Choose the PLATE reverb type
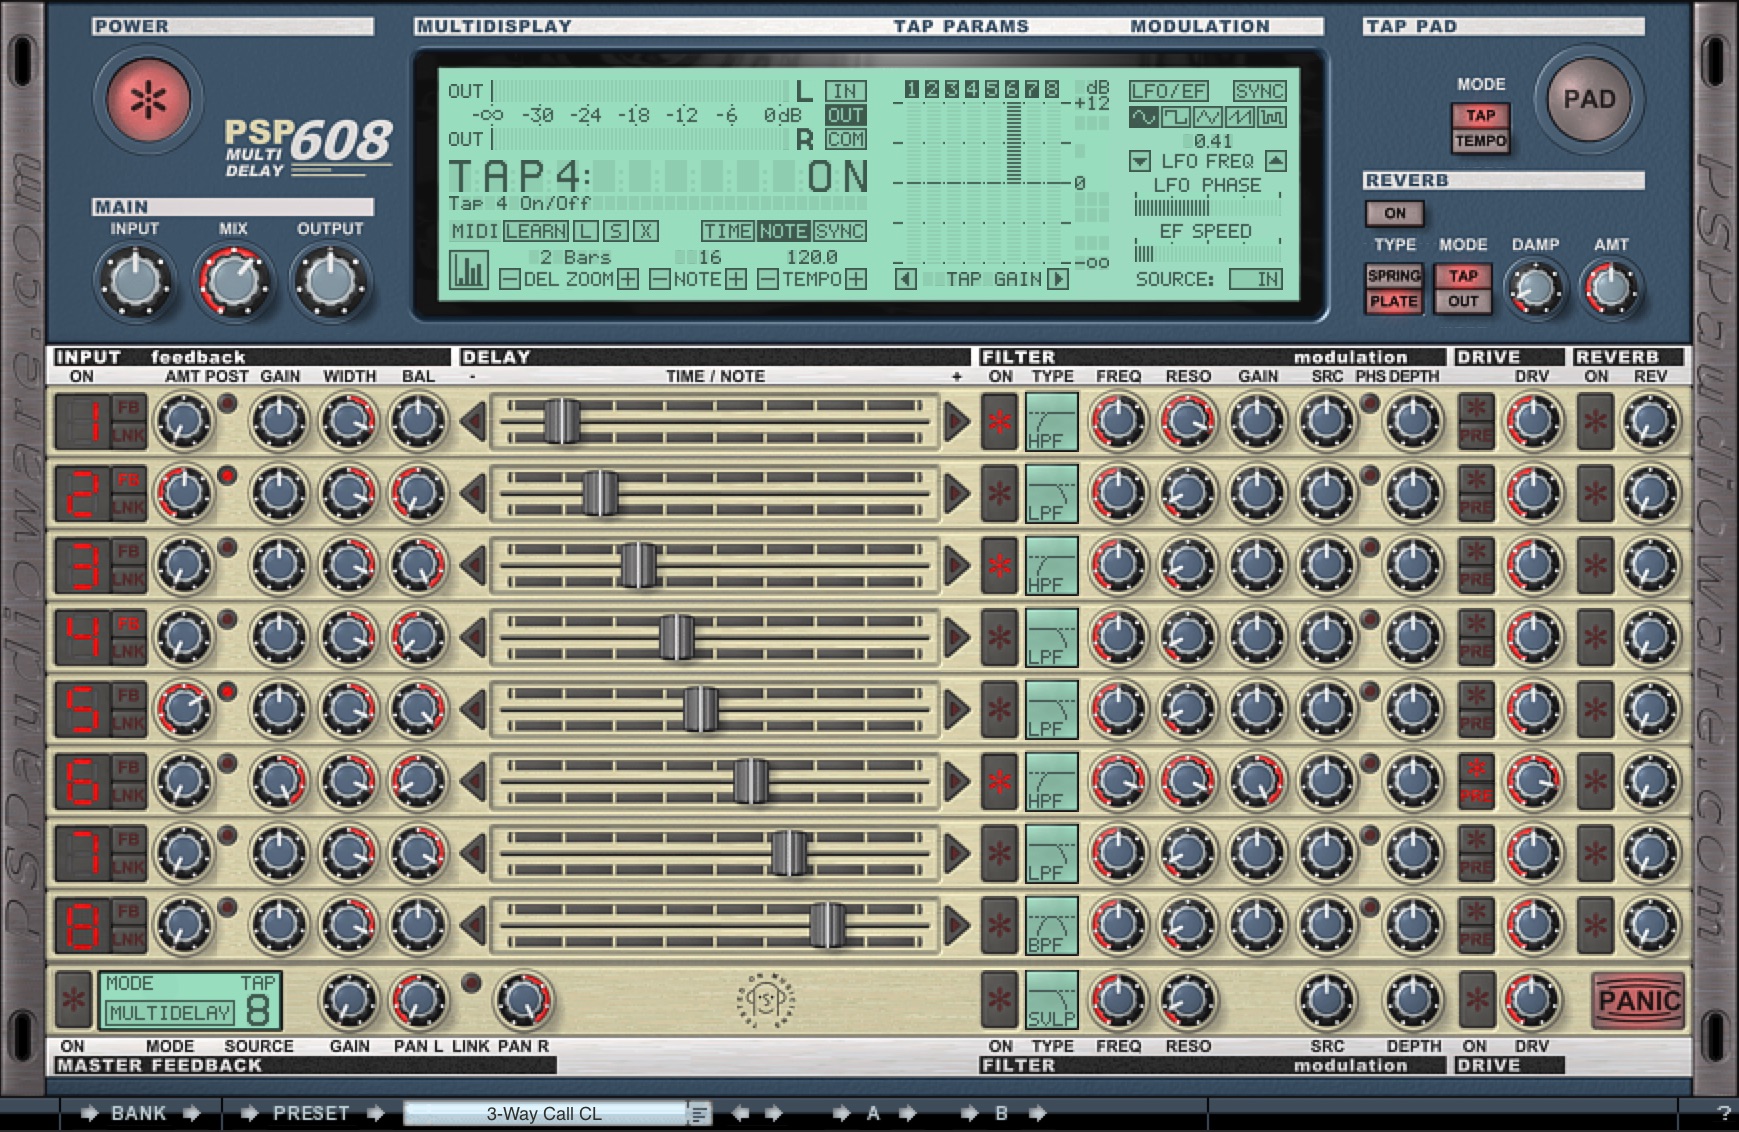Screen dimensions: 1739x1132 pyautogui.click(x=1394, y=301)
